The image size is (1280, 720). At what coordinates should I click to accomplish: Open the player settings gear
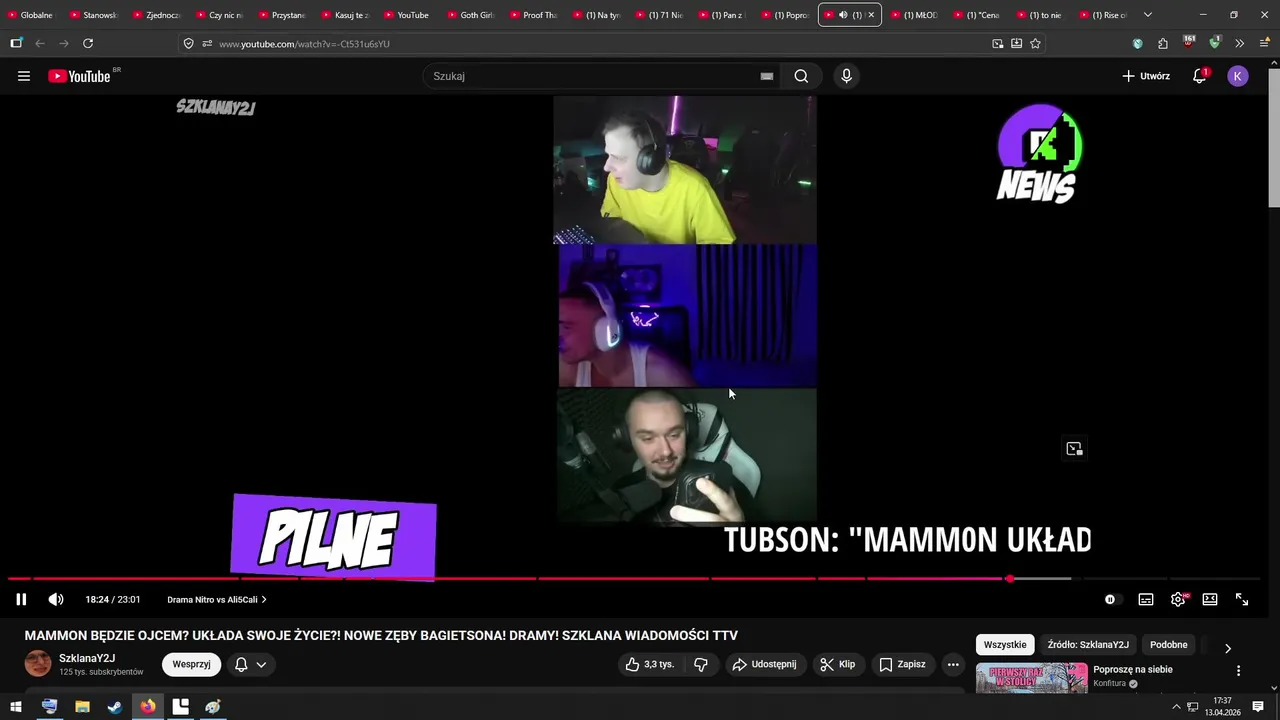1178,600
